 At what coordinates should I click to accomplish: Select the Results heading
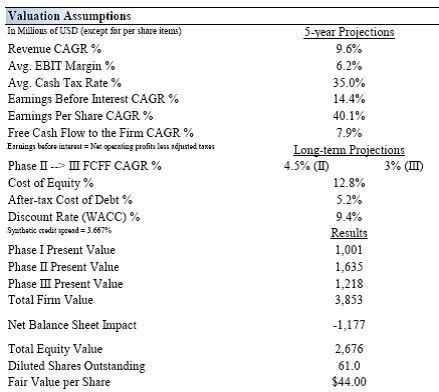[349, 233]
